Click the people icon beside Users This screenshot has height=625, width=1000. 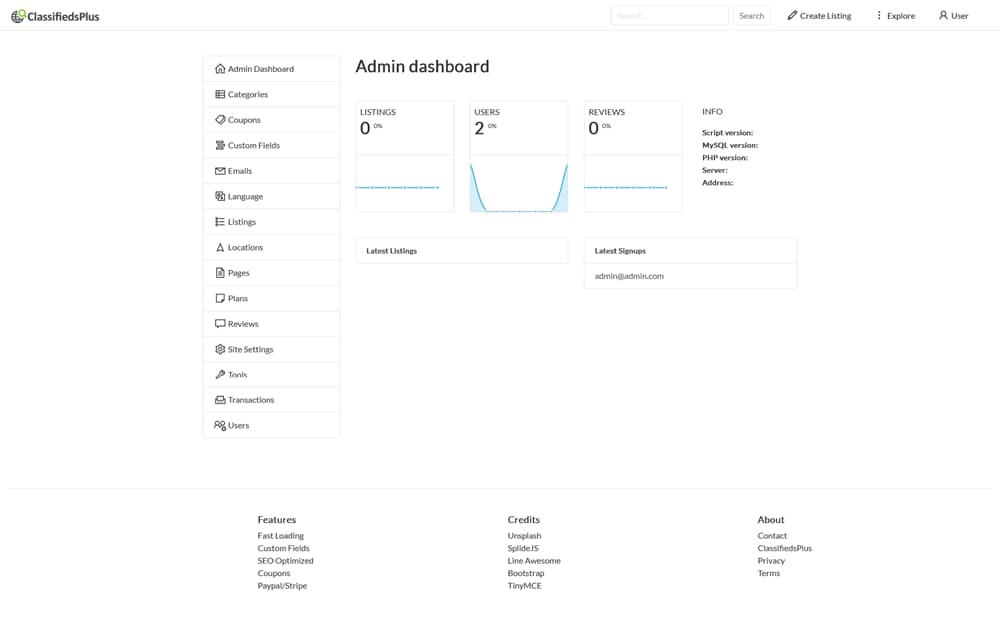[x=220, y=426]
